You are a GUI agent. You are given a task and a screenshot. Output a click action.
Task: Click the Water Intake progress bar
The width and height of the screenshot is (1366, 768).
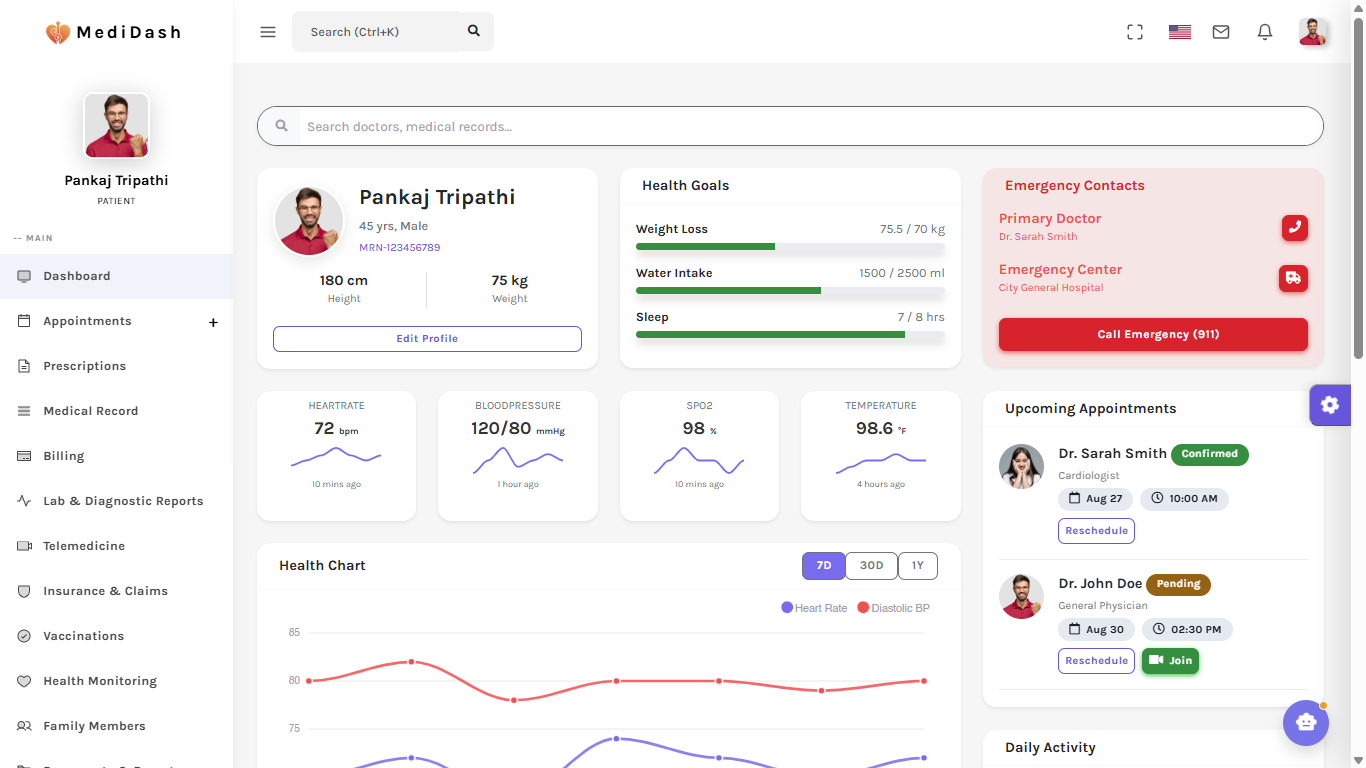coord(790,290)
